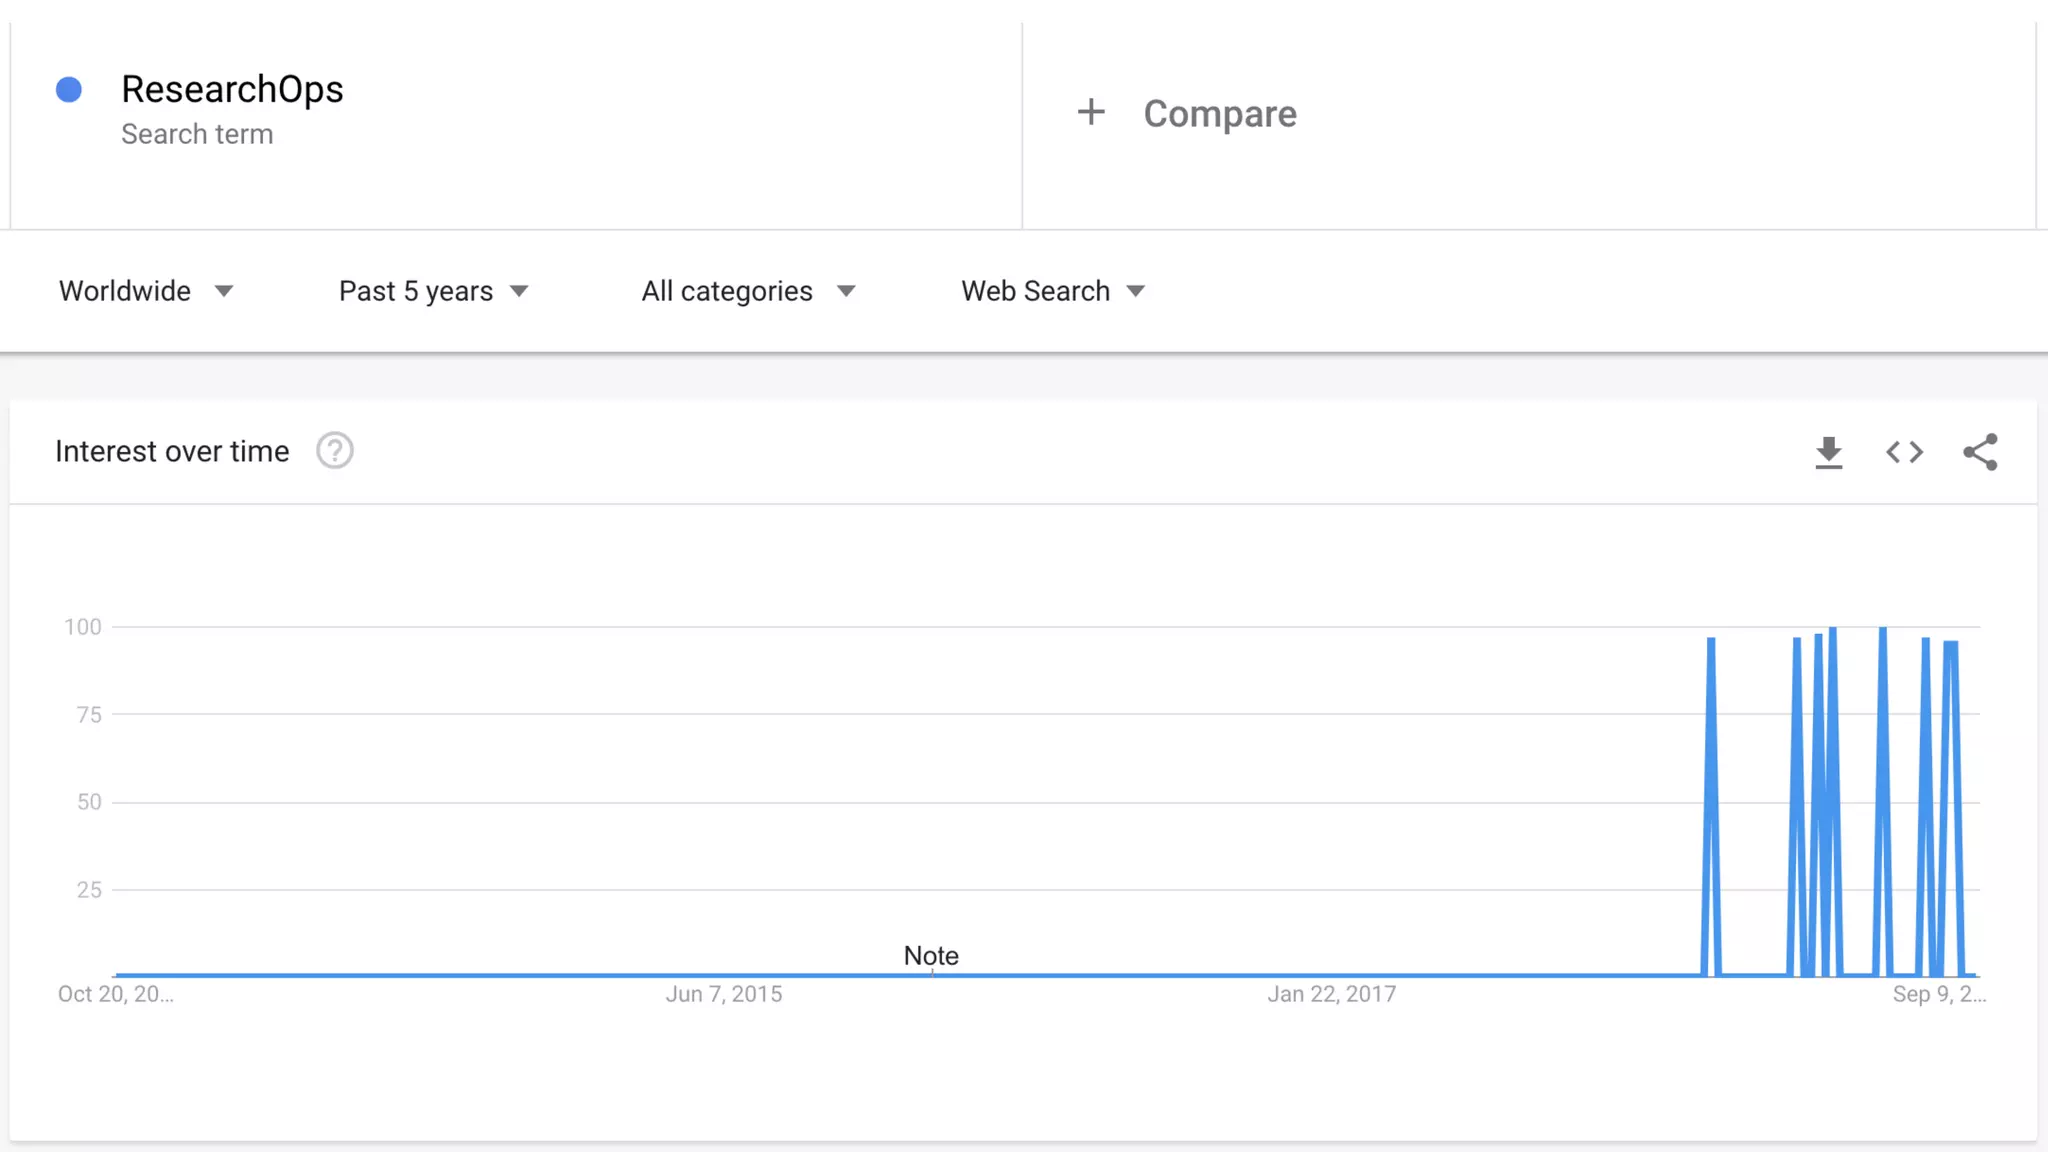Change the Web Search type dropdown
Screen dimensions: 2048x1152
1052,291
